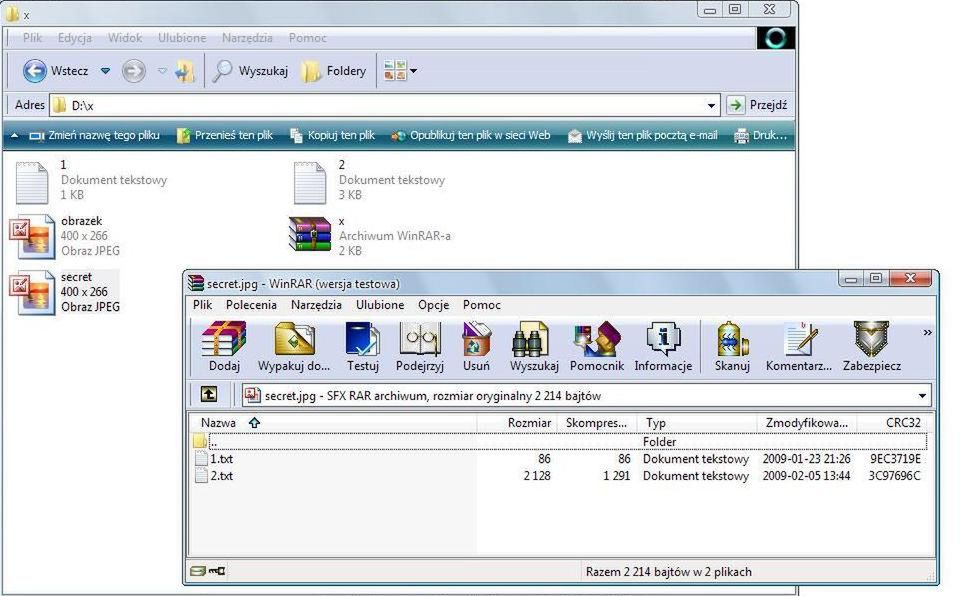
Task: Sort by the Skompres... column header
Action: (x=596, y=422)
